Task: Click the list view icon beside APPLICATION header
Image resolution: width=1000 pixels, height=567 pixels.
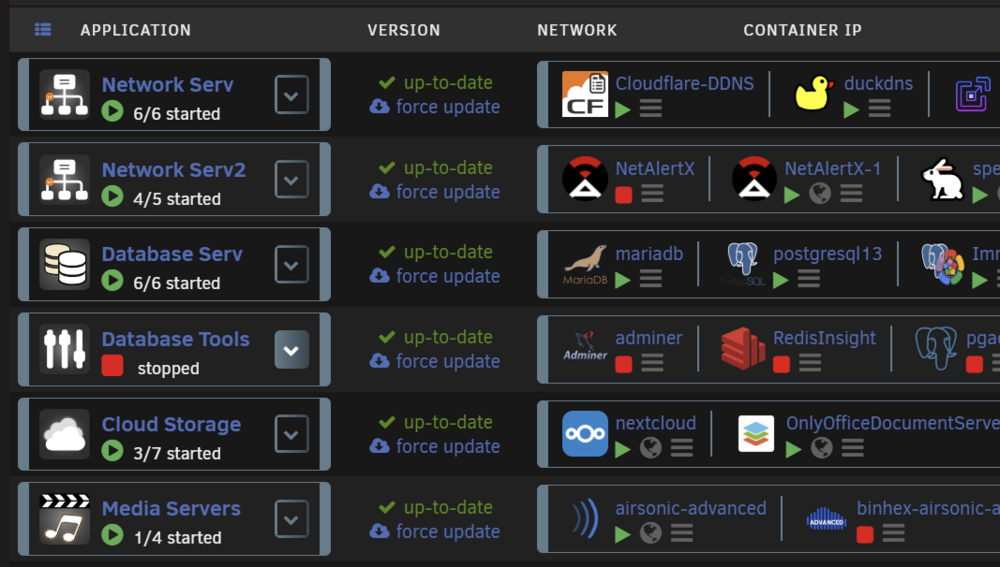Action: pyautogui.click(x=43, y=29)
